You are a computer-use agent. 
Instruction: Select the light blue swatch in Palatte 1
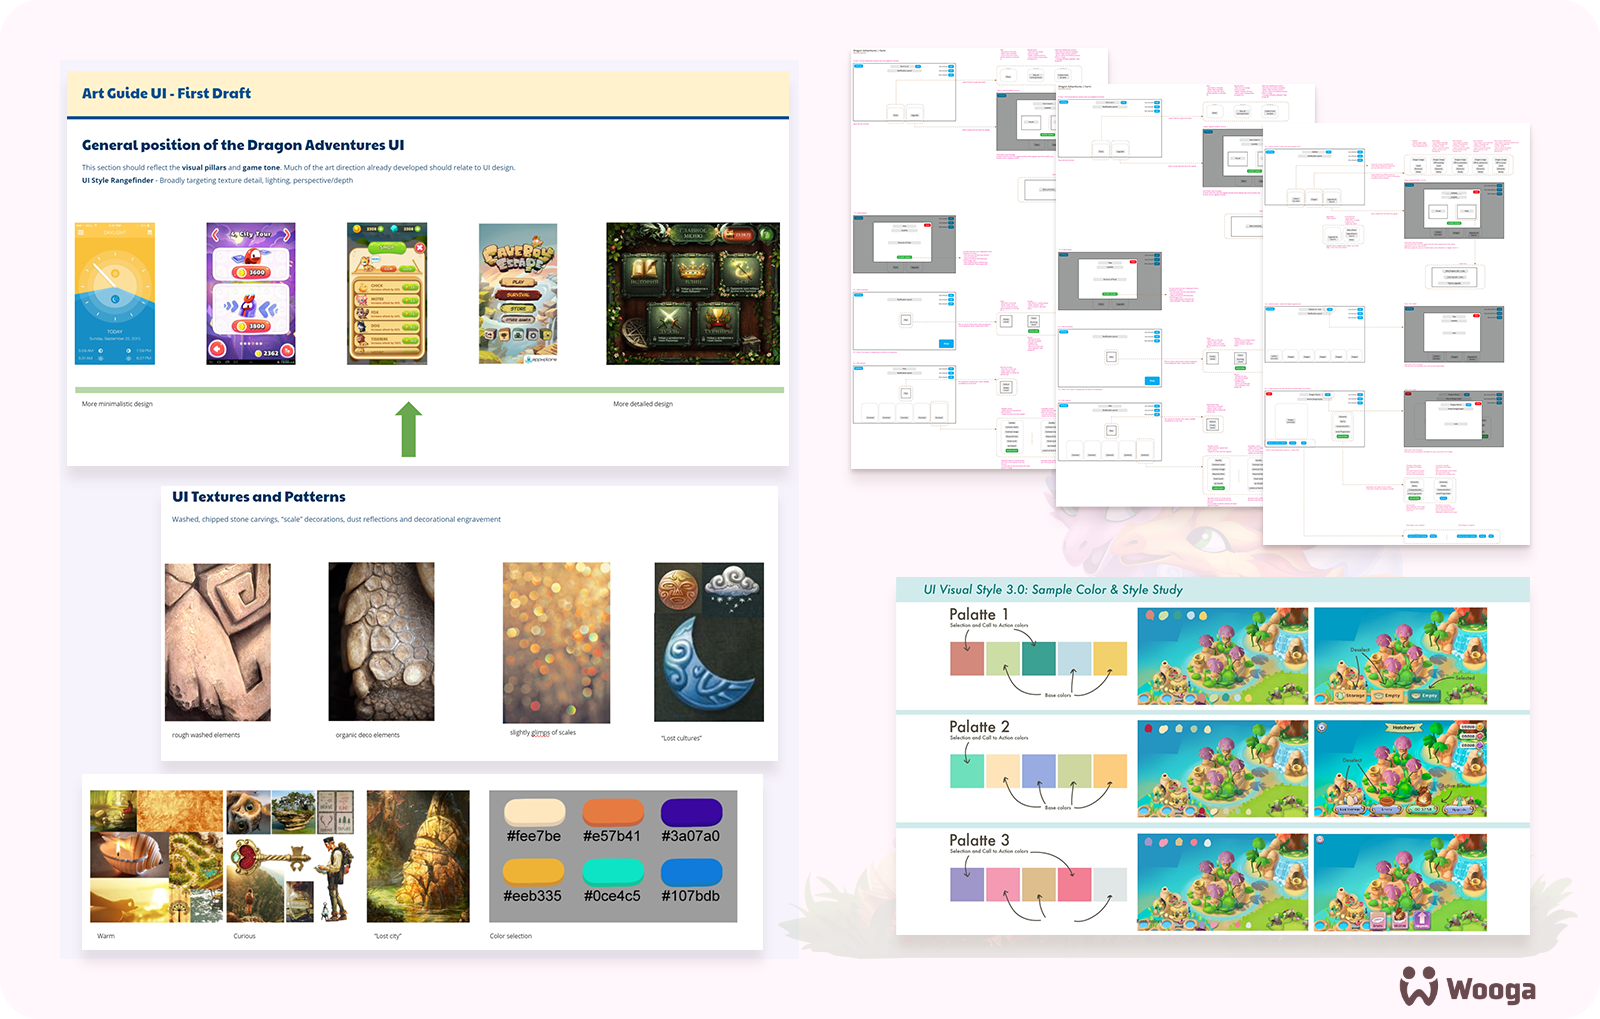1075,659
